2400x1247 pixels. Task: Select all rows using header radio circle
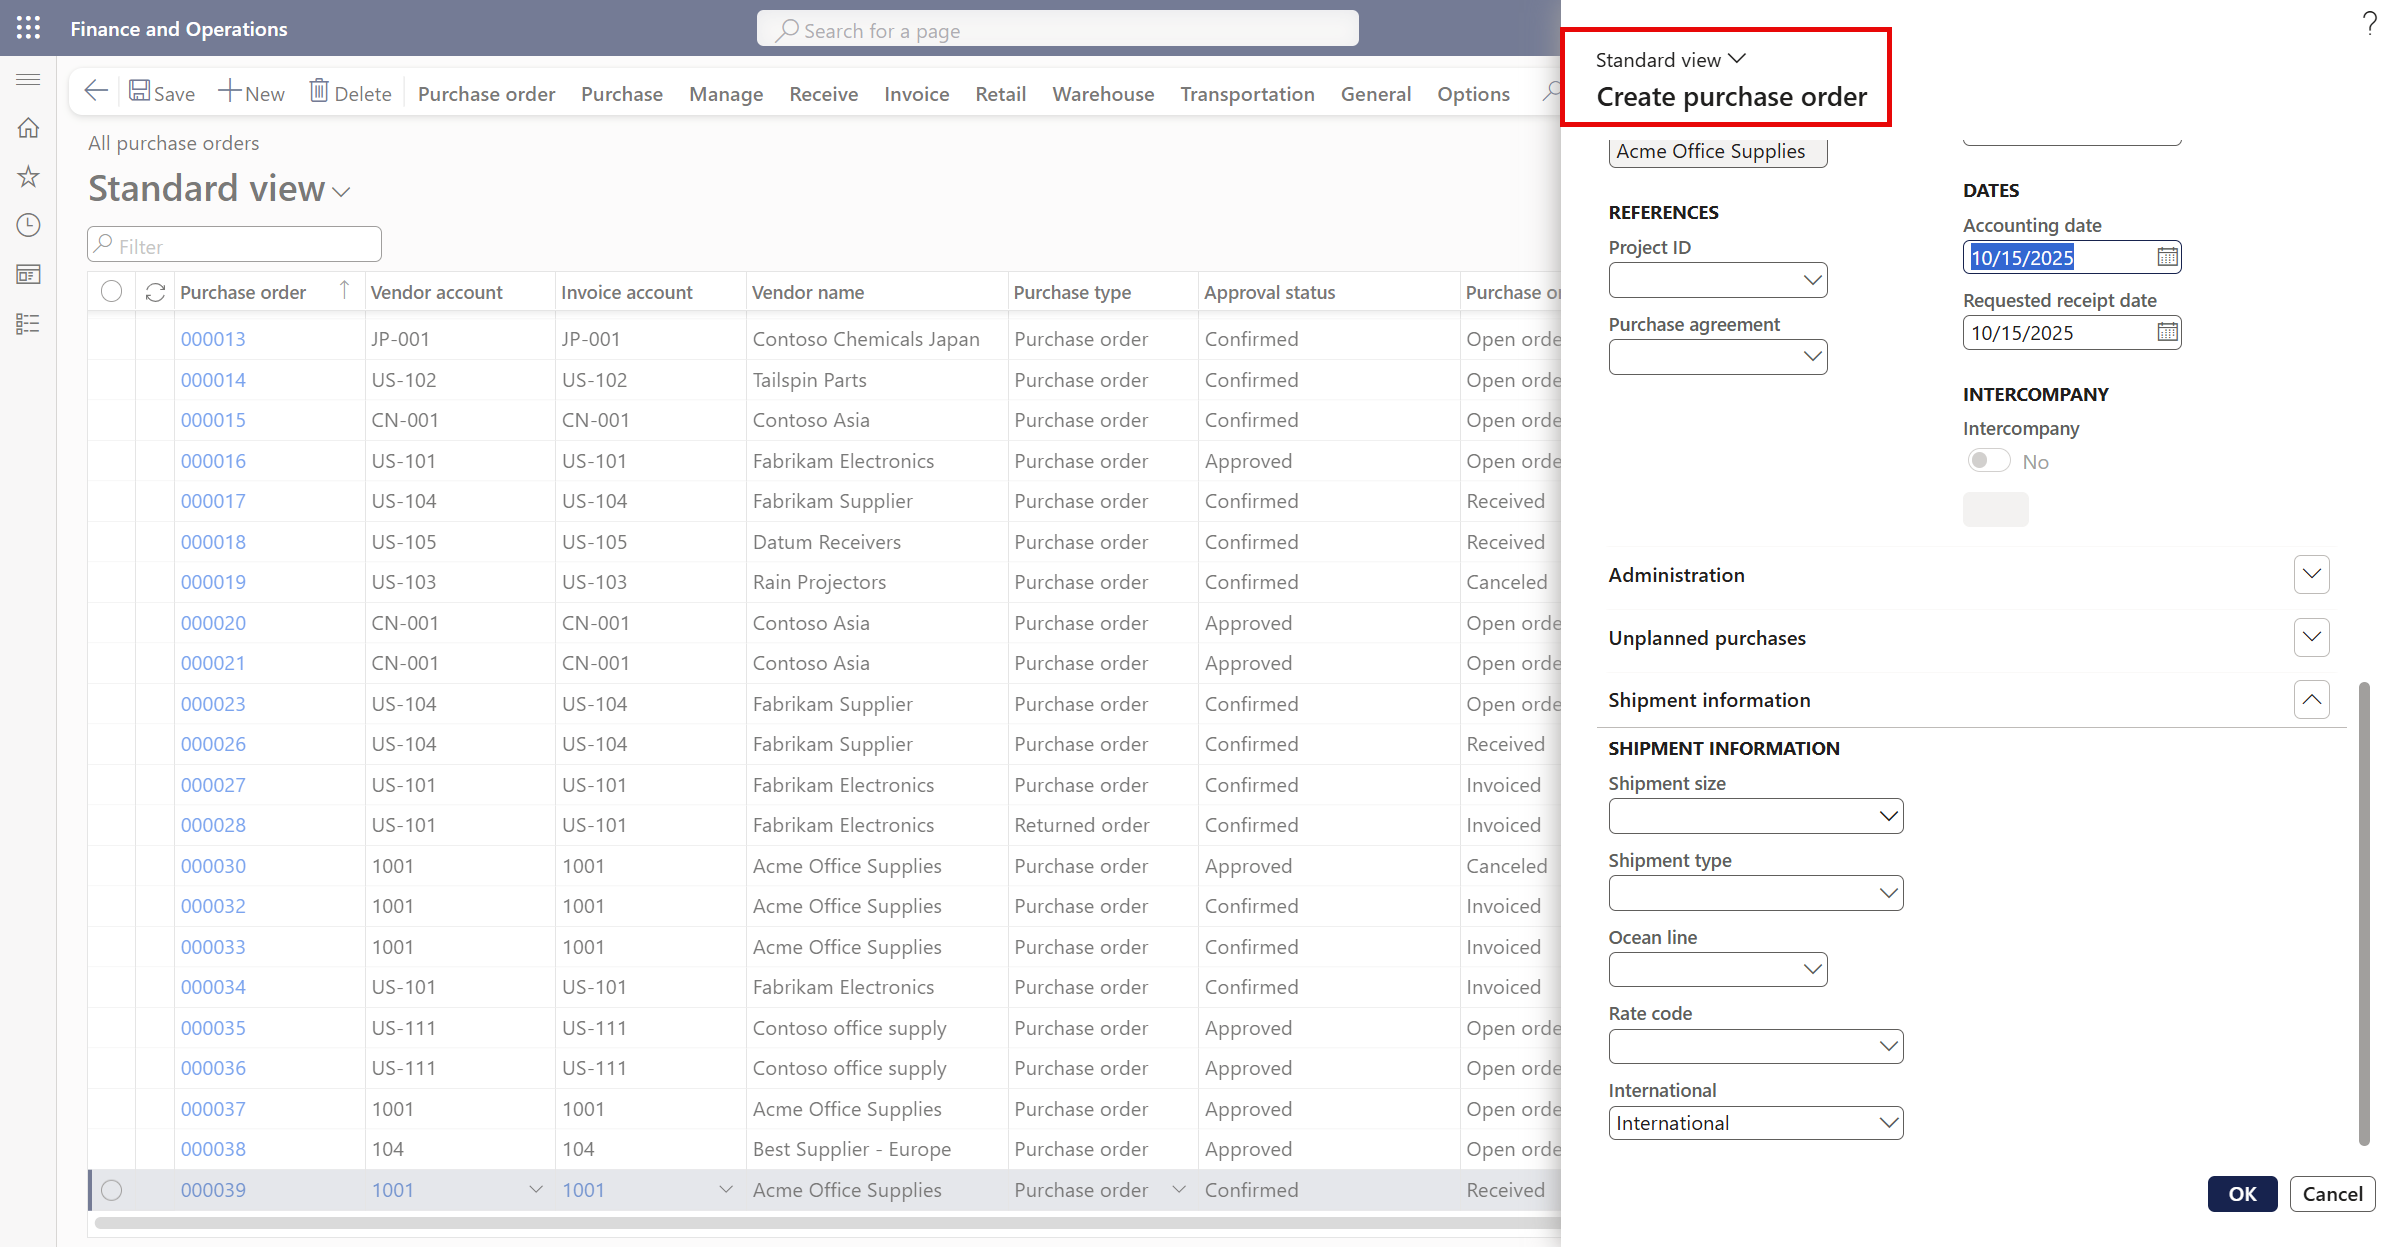[112, 291]
